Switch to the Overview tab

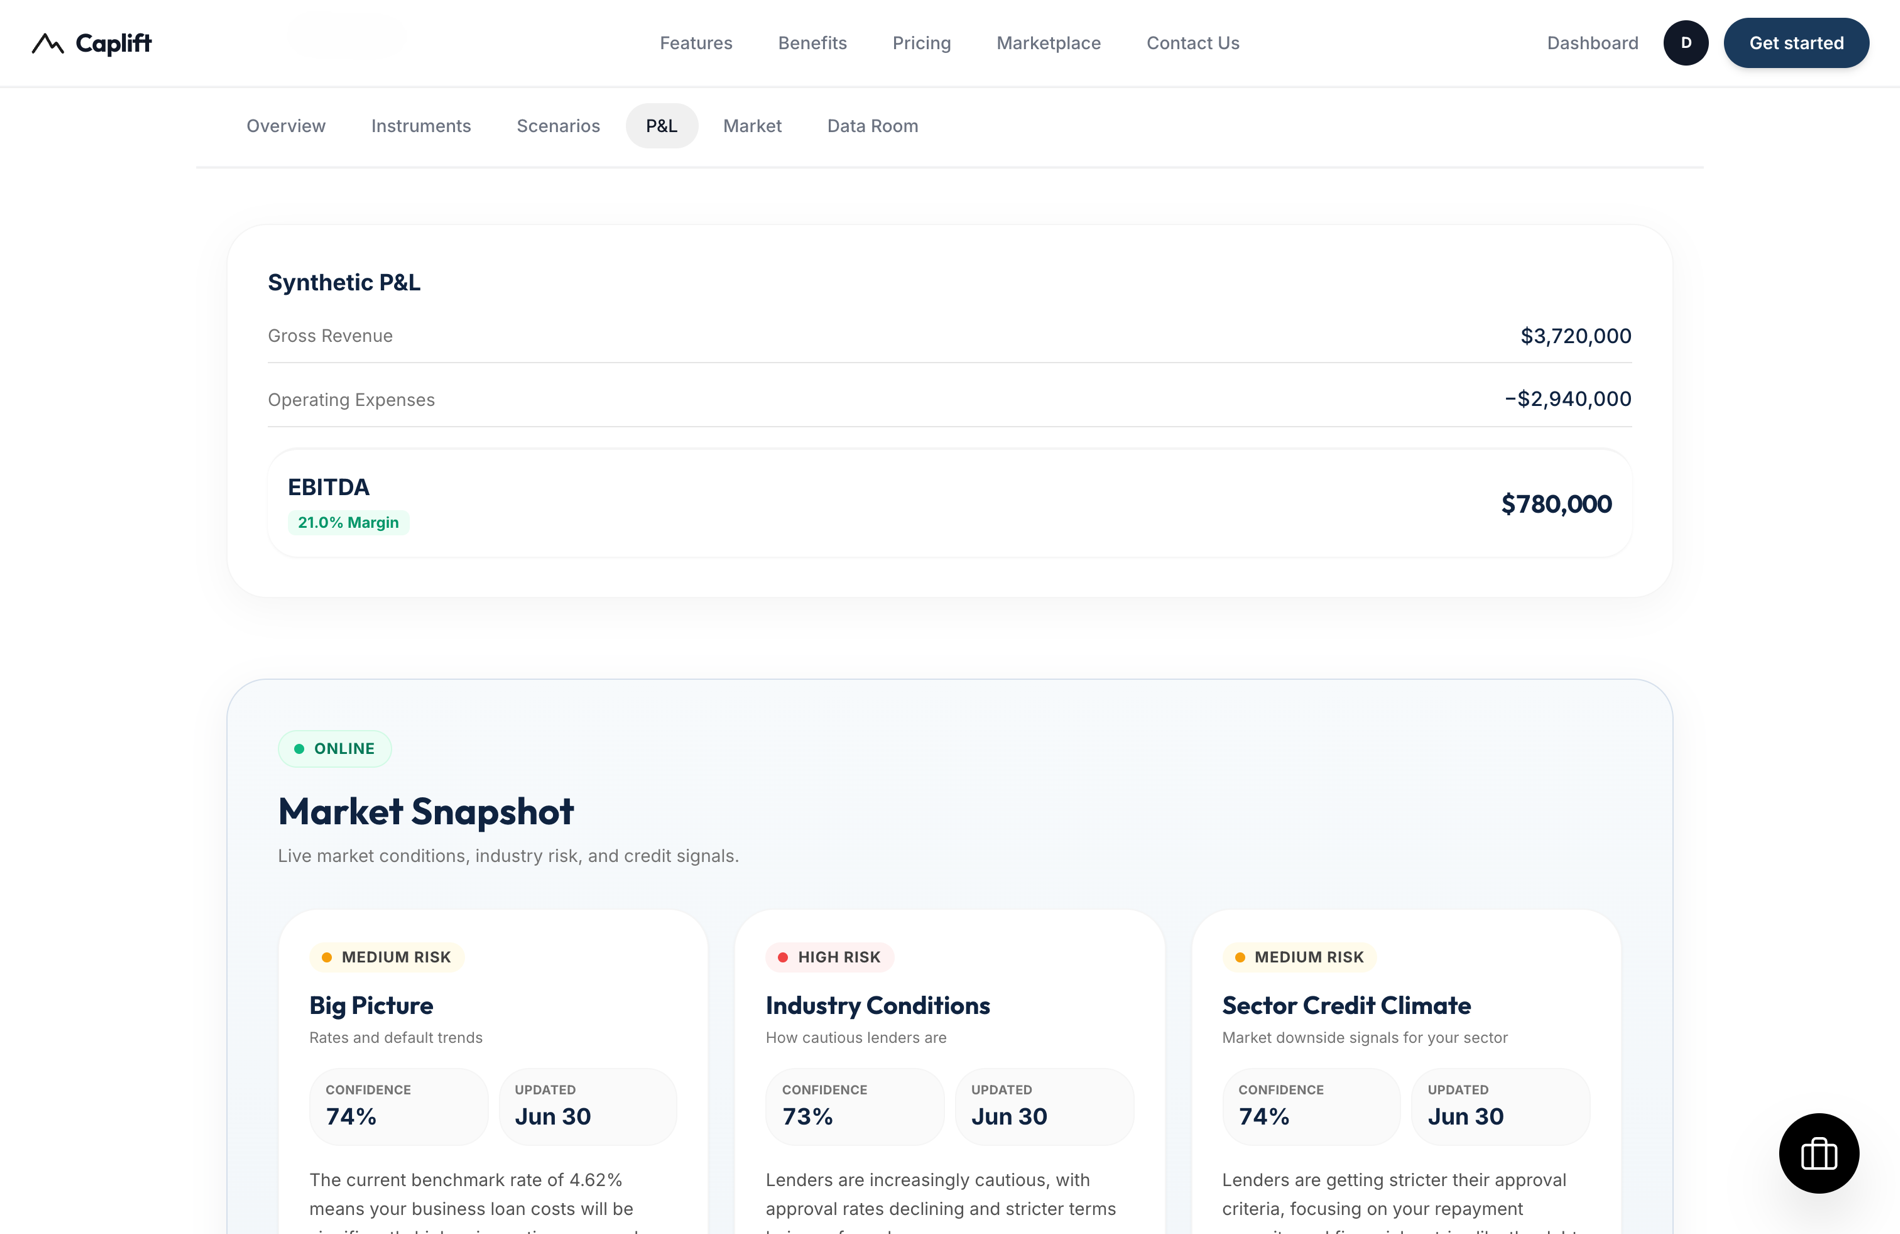click(286, 126)
